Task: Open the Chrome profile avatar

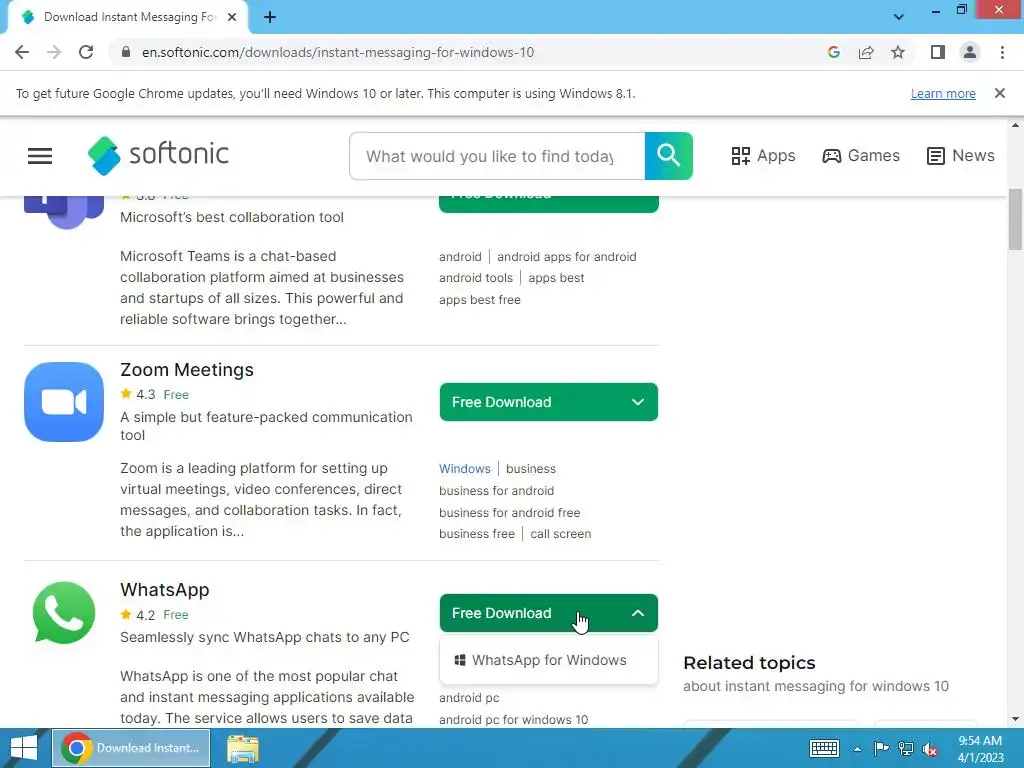Action: pos(970,52)
